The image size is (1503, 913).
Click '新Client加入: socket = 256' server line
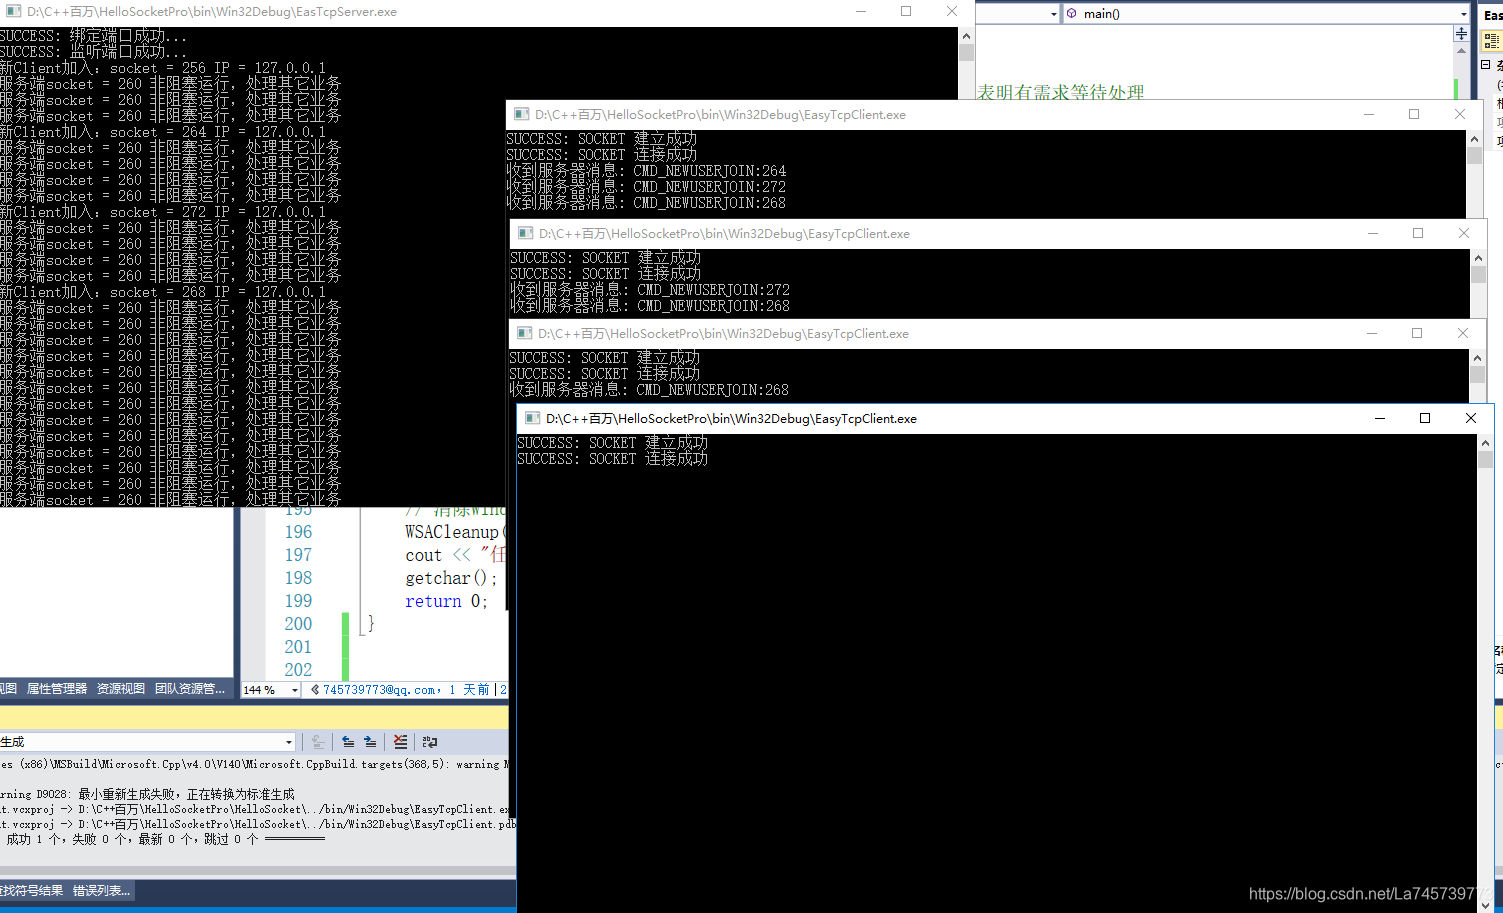click(163, 68)
